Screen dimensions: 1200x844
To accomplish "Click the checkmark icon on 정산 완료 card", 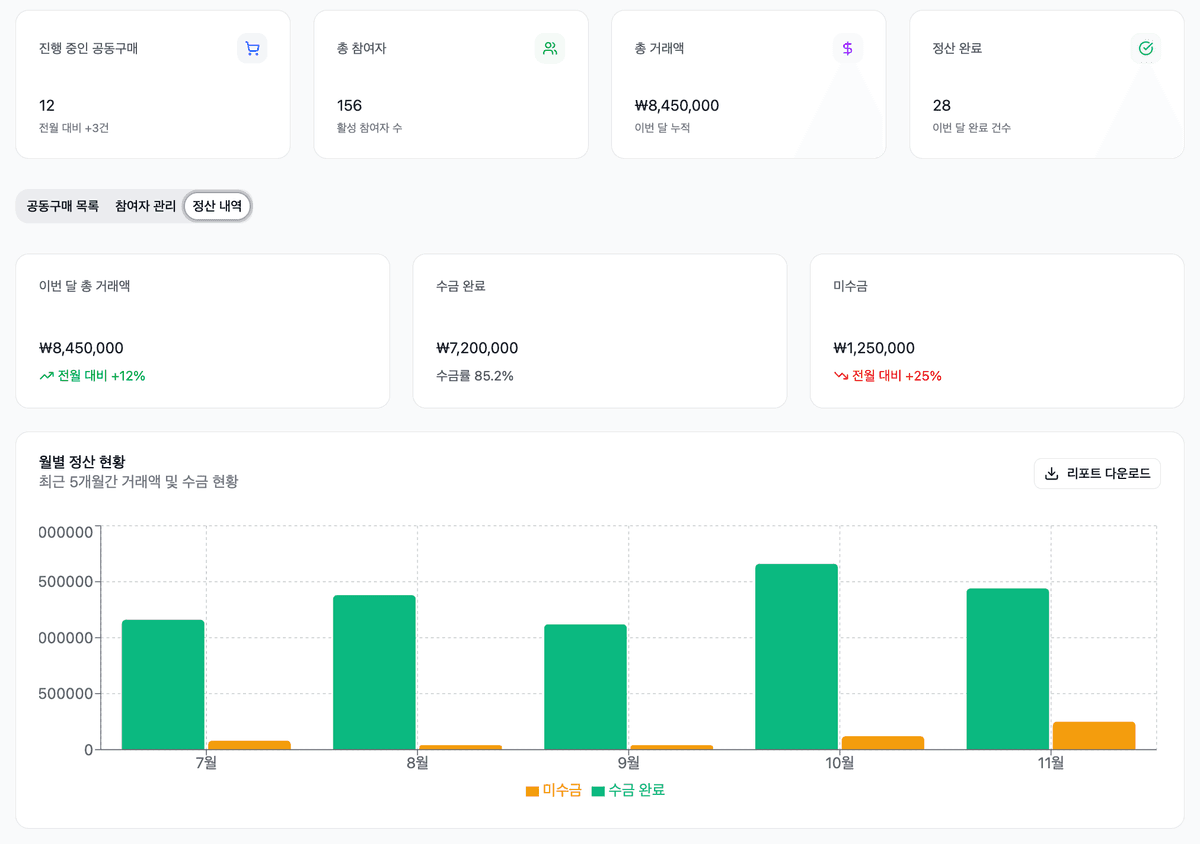I will [x=1145, y=47].
